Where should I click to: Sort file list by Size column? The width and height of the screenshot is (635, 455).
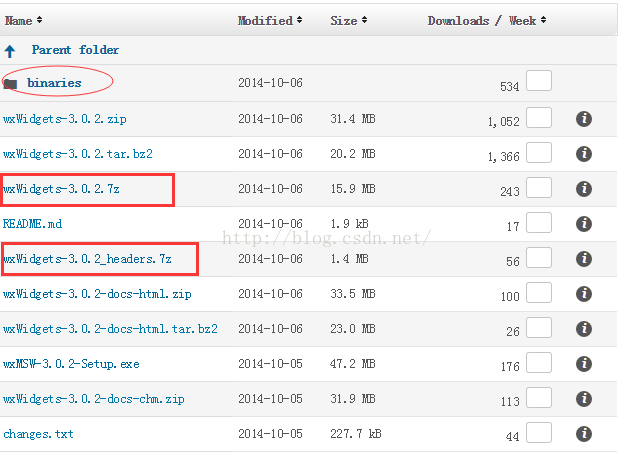click(x=349, y=20)
